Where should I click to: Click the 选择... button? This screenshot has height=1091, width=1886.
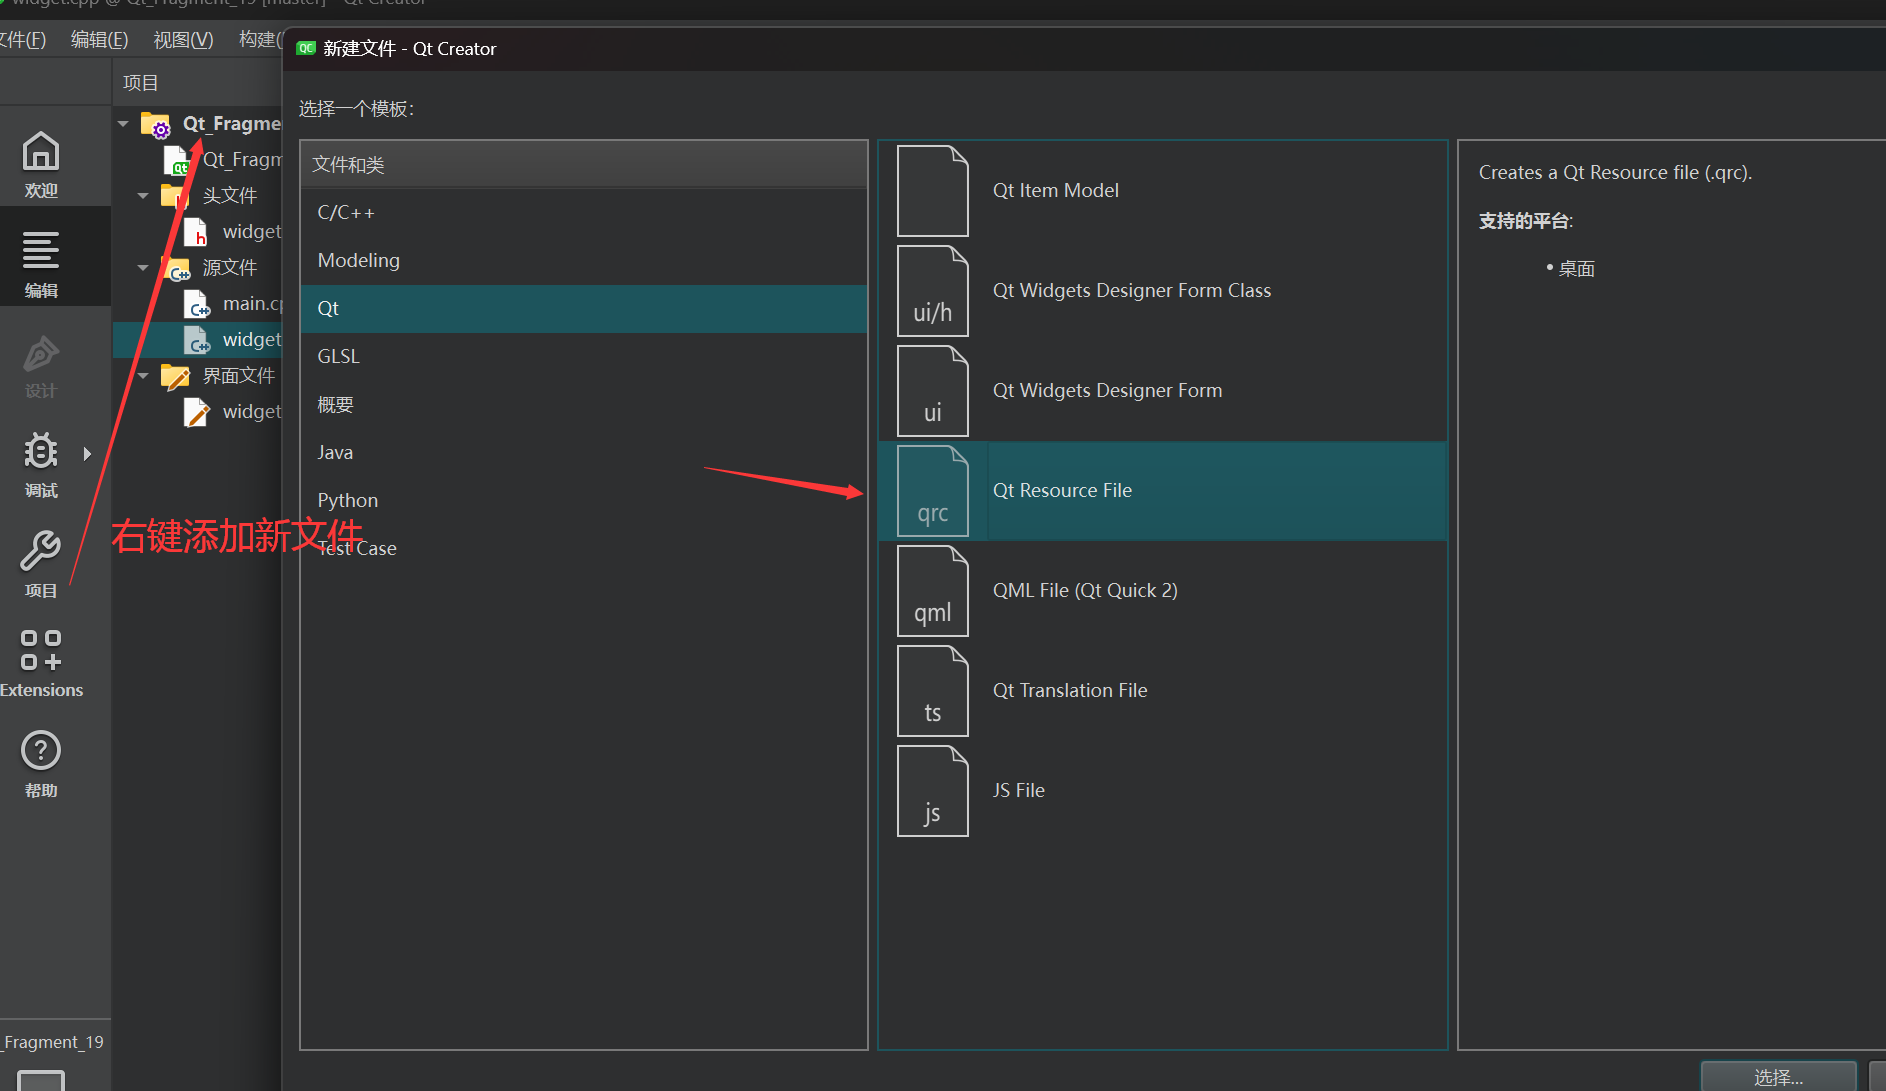pos(1778,1076)
